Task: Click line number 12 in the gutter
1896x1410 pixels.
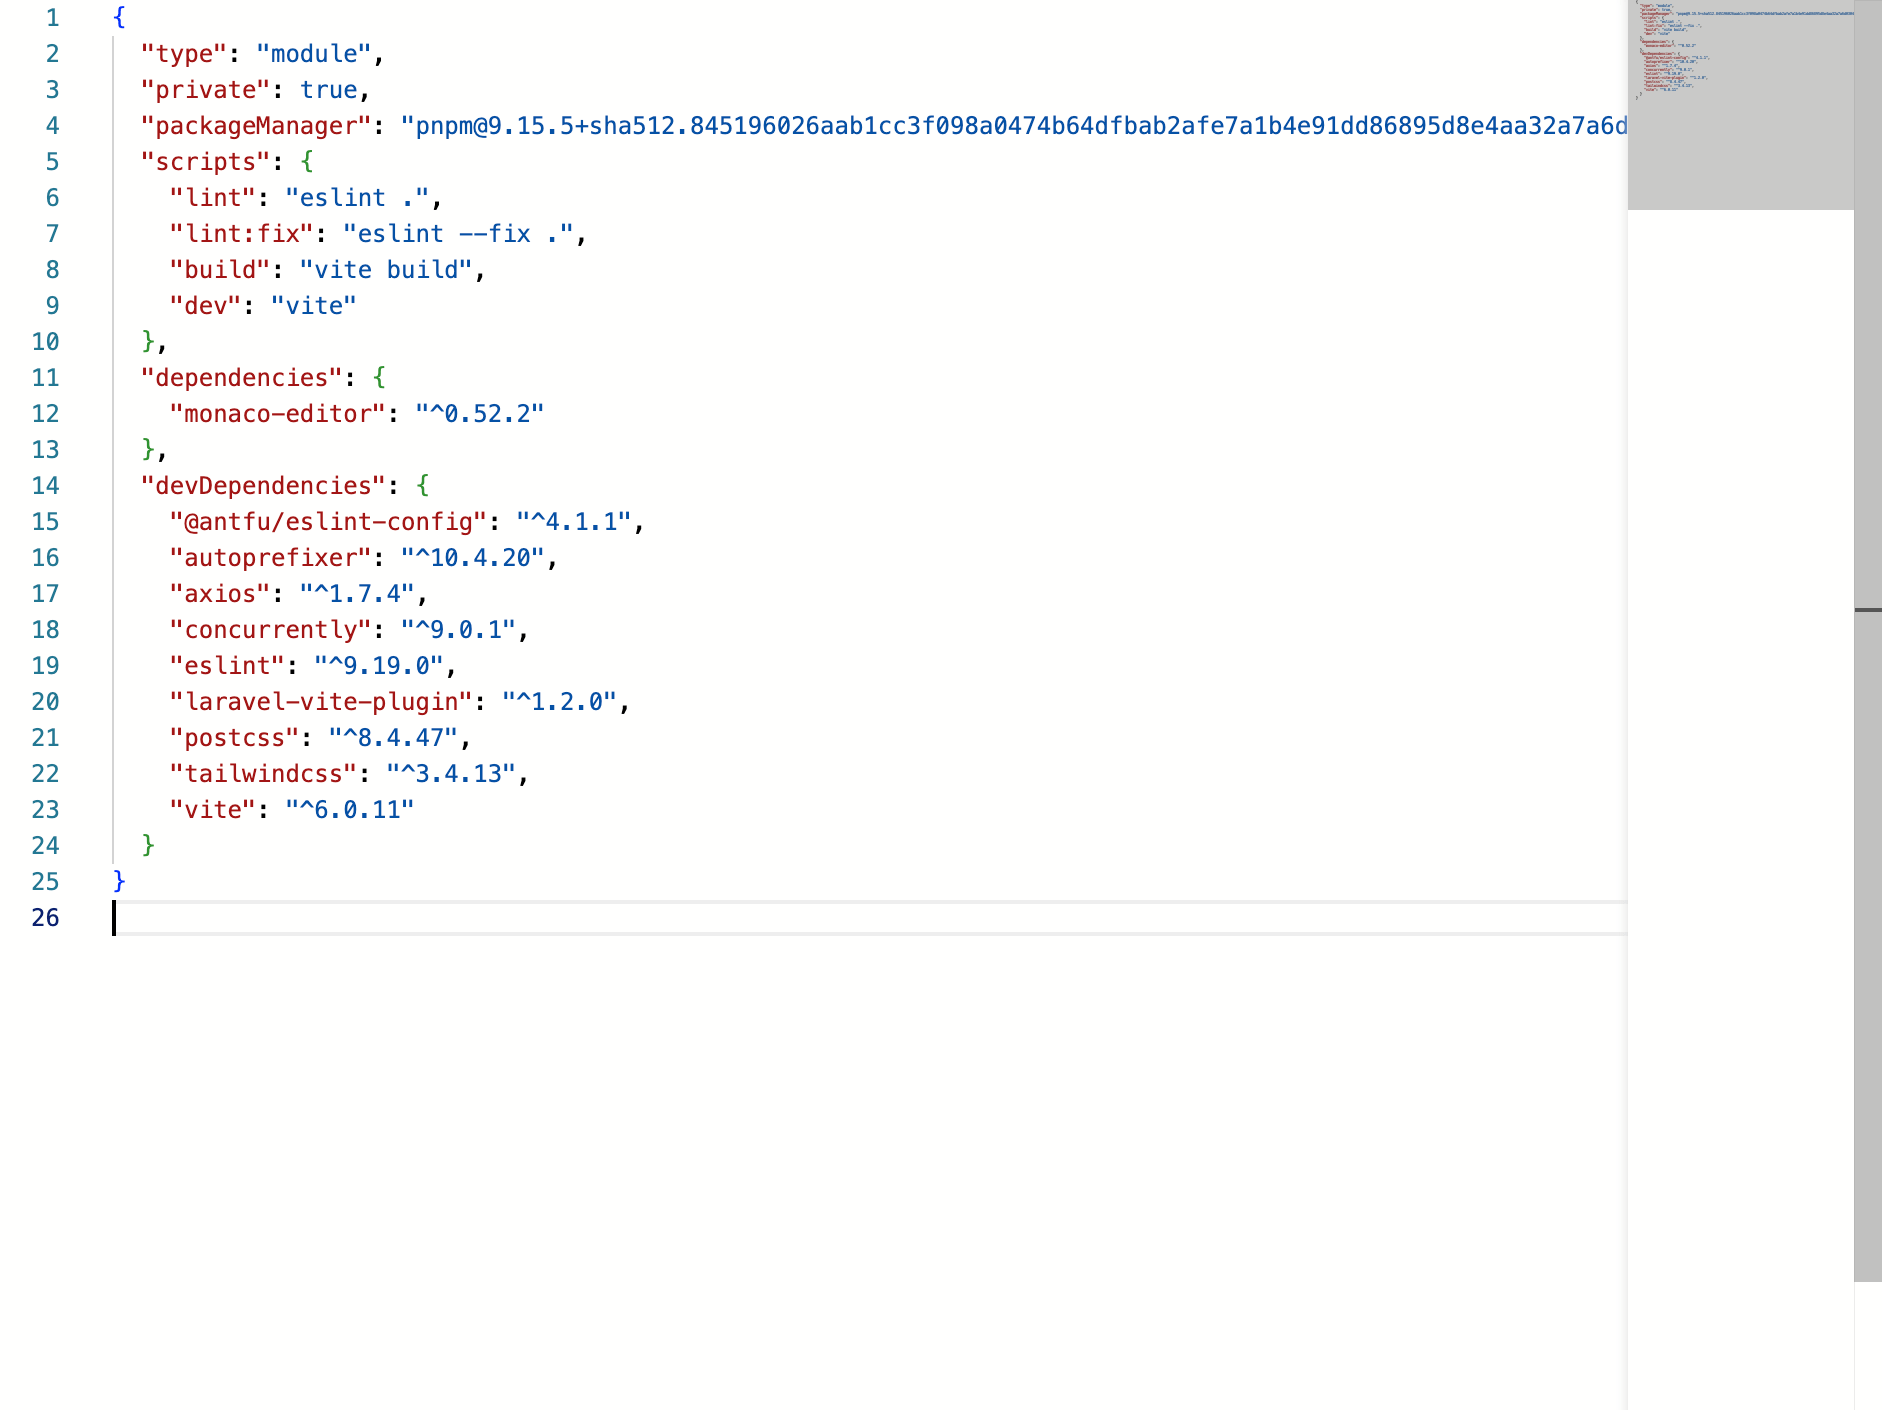Action: (x=45, y=413)
